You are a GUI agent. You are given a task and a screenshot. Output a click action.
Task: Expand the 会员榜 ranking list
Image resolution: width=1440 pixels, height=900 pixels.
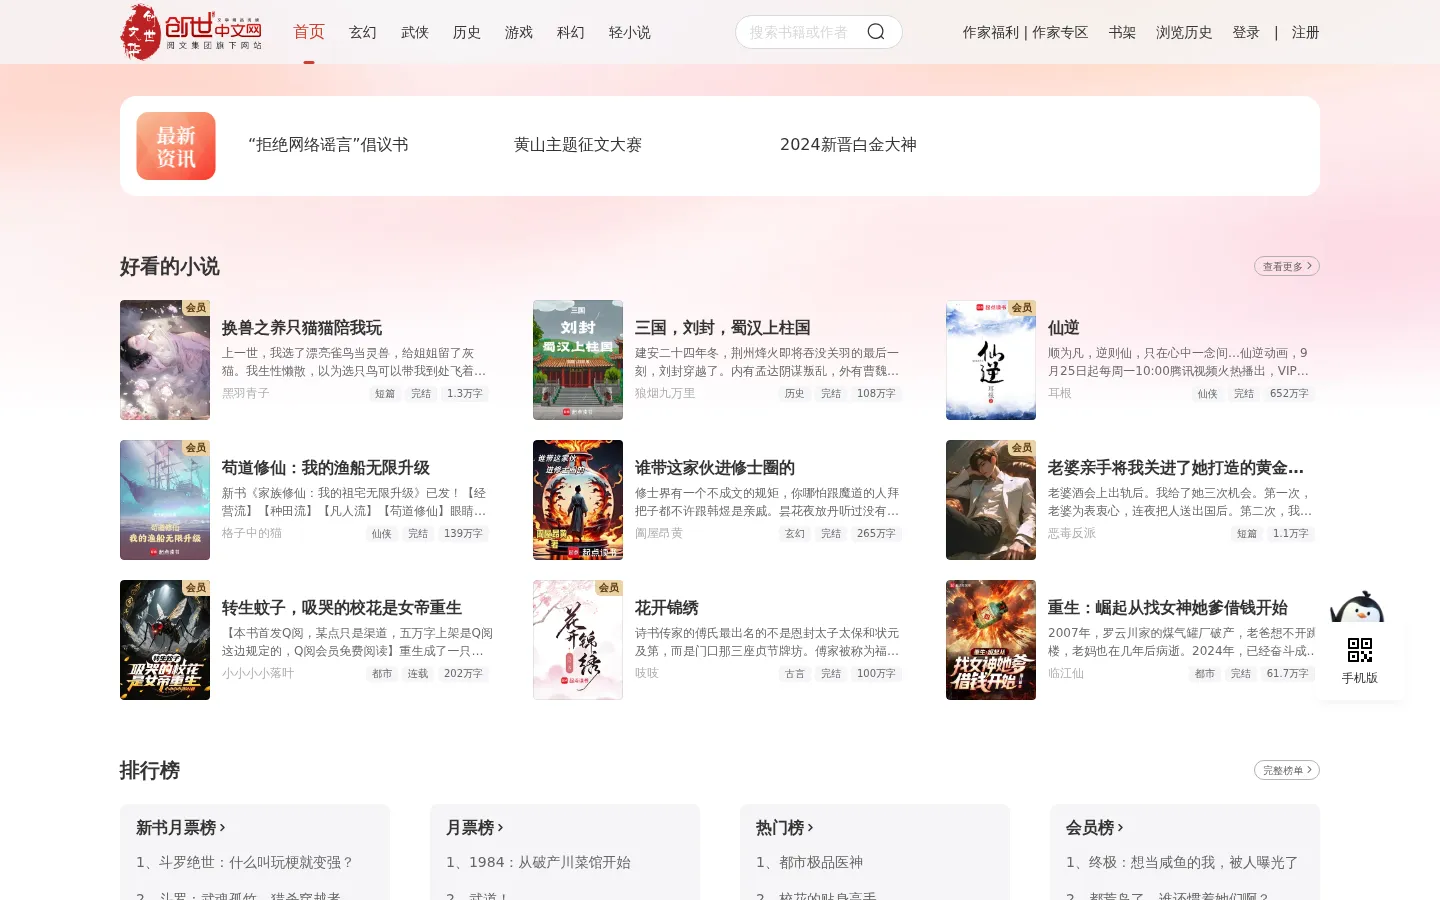pos(1095,828)
